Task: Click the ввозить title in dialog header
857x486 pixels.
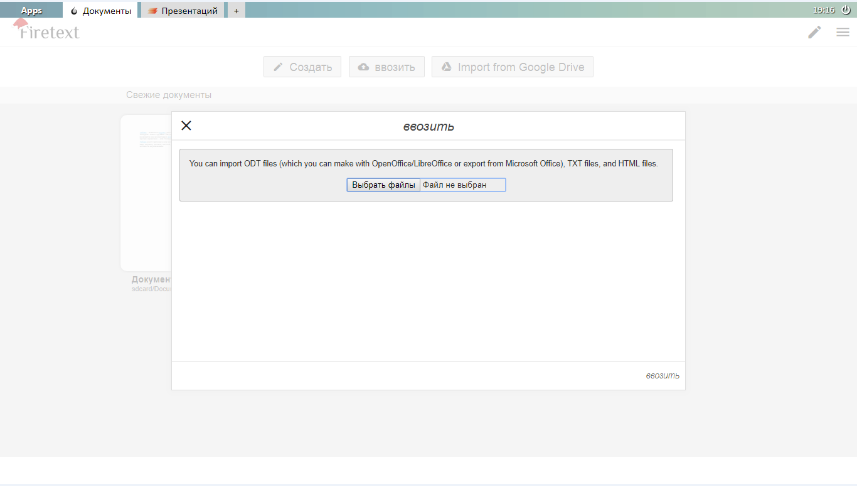Action: [x=429, y=126]
